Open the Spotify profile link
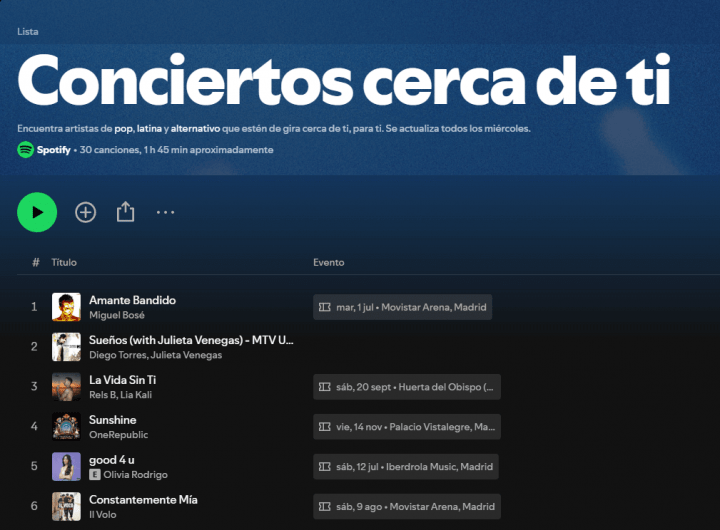 [54, 150]
